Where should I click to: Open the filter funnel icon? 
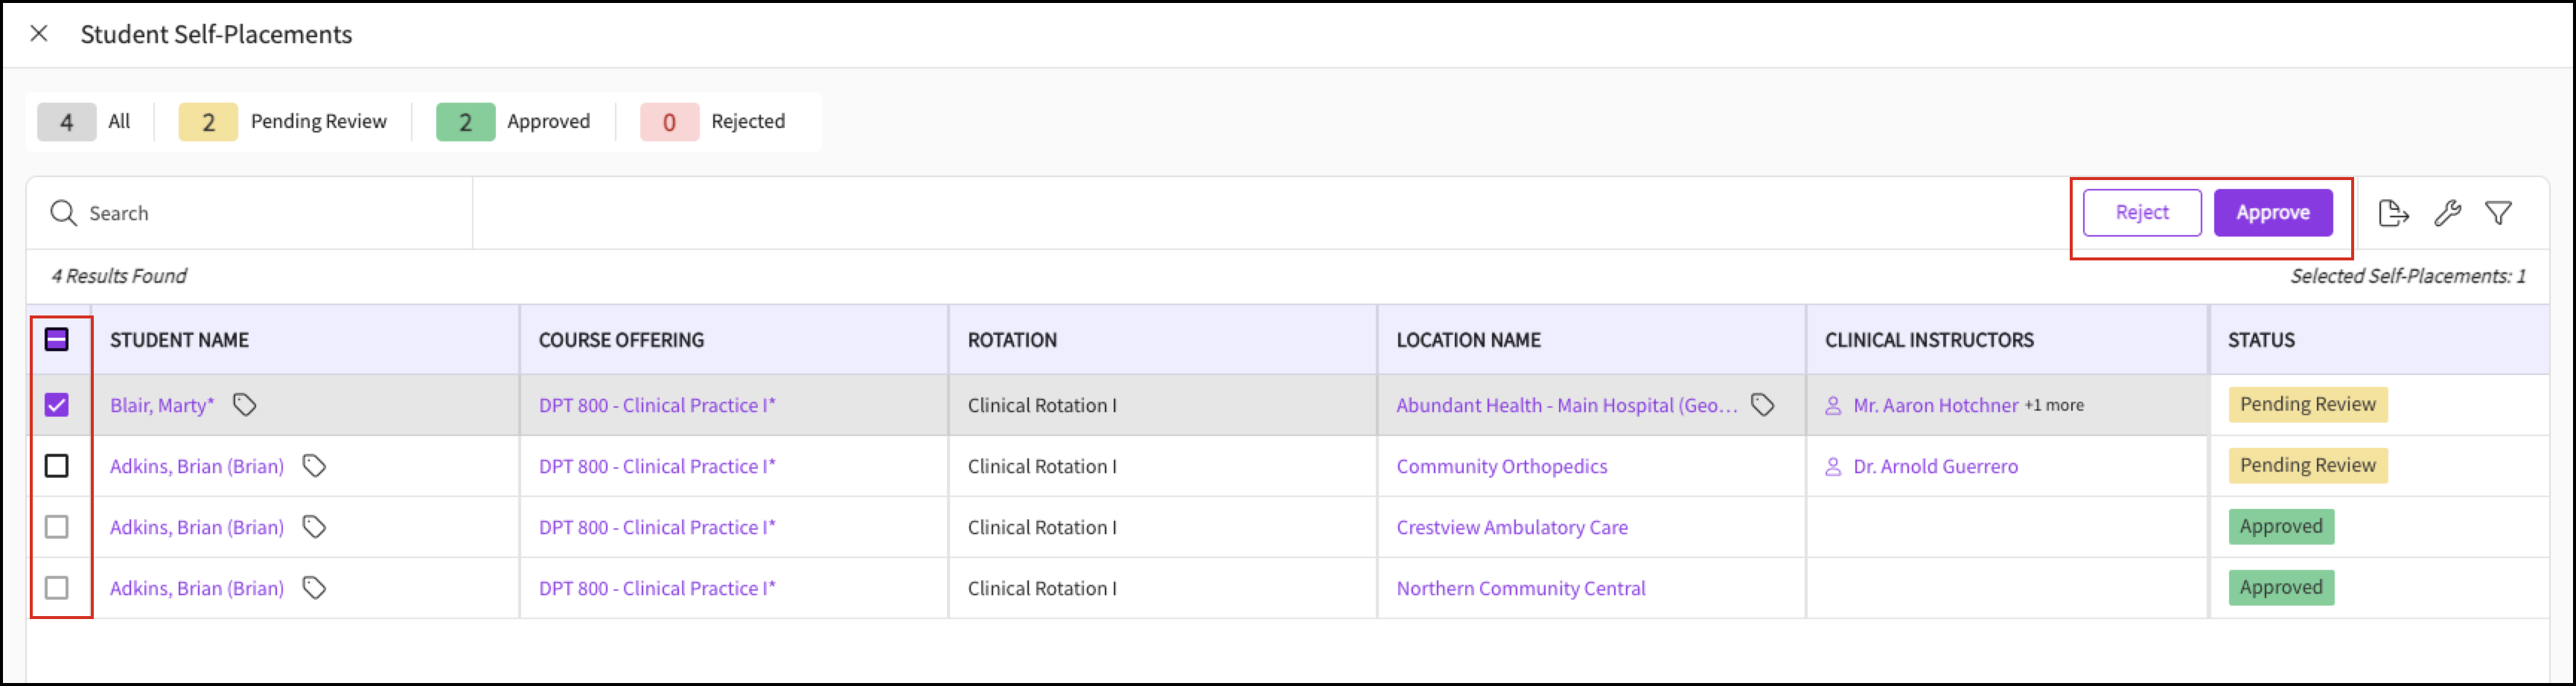point(2498,213)
